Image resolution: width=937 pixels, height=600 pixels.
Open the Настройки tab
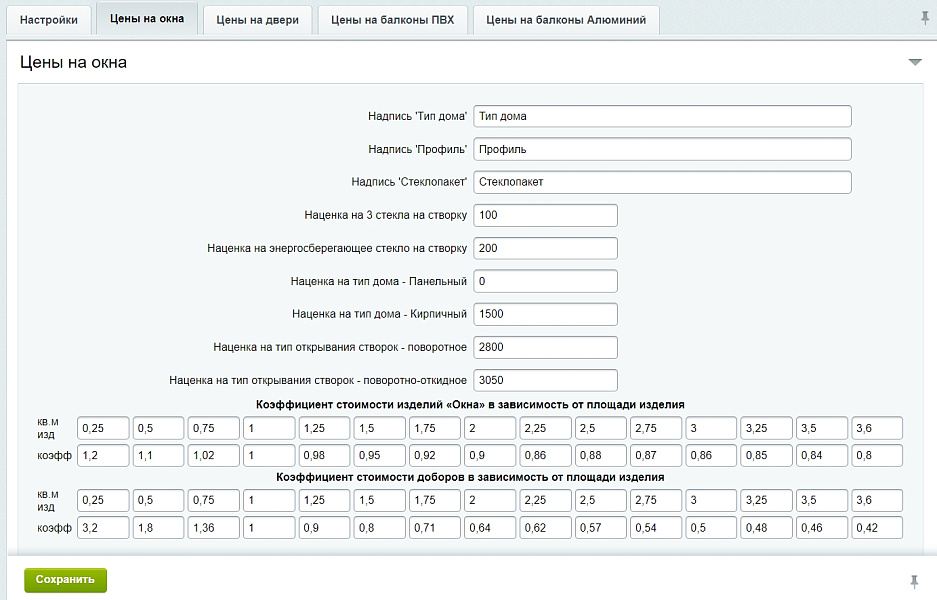pyautogui.click(x=49, y=20)
